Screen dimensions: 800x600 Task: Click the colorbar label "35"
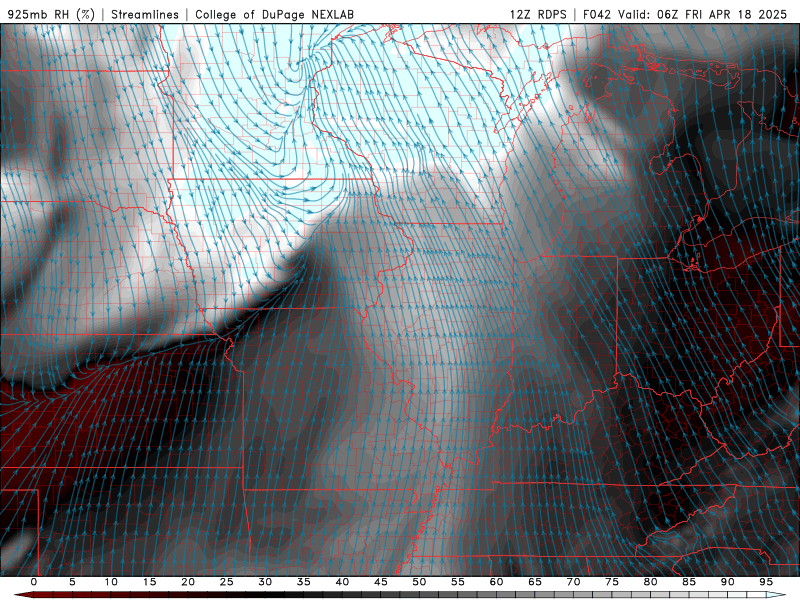[304, 582]
